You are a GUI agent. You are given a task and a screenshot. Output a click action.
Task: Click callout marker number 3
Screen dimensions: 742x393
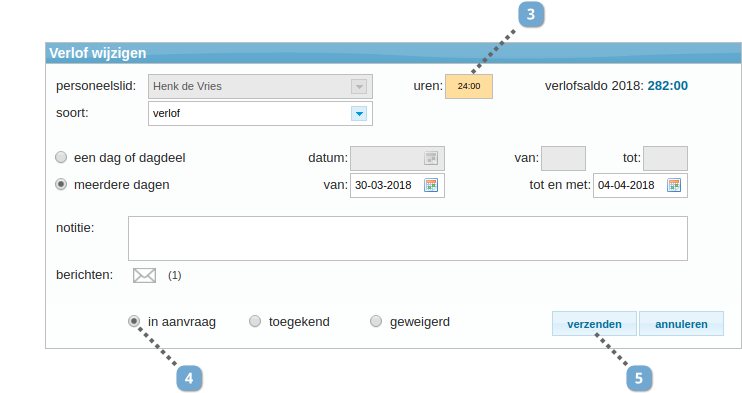[531, 14]
